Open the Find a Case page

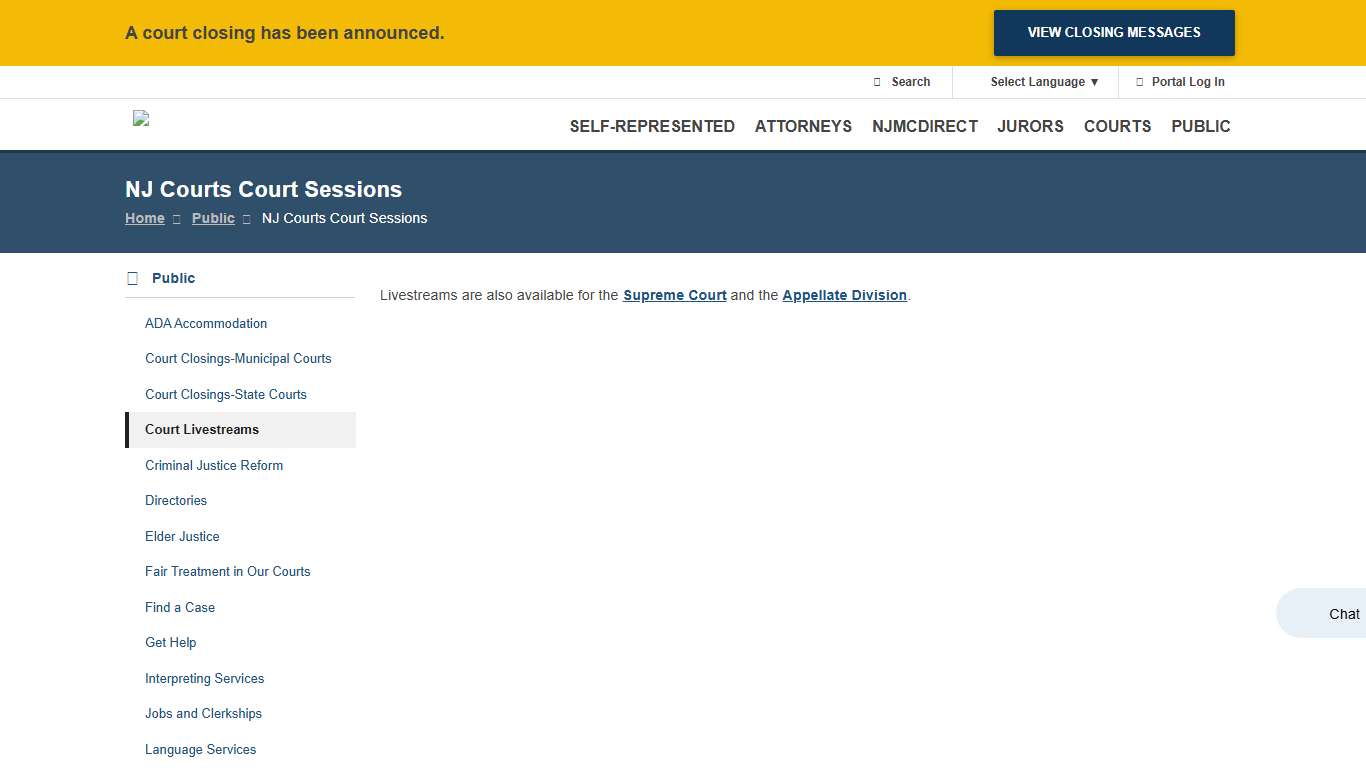click(x=180, y=607)
